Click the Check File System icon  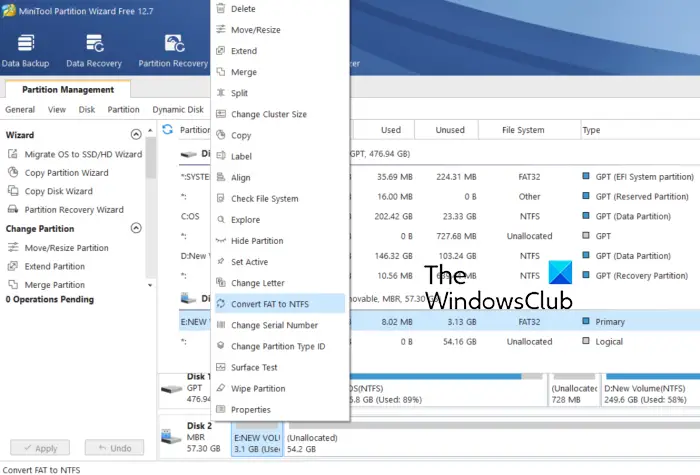tap(221, 198)
